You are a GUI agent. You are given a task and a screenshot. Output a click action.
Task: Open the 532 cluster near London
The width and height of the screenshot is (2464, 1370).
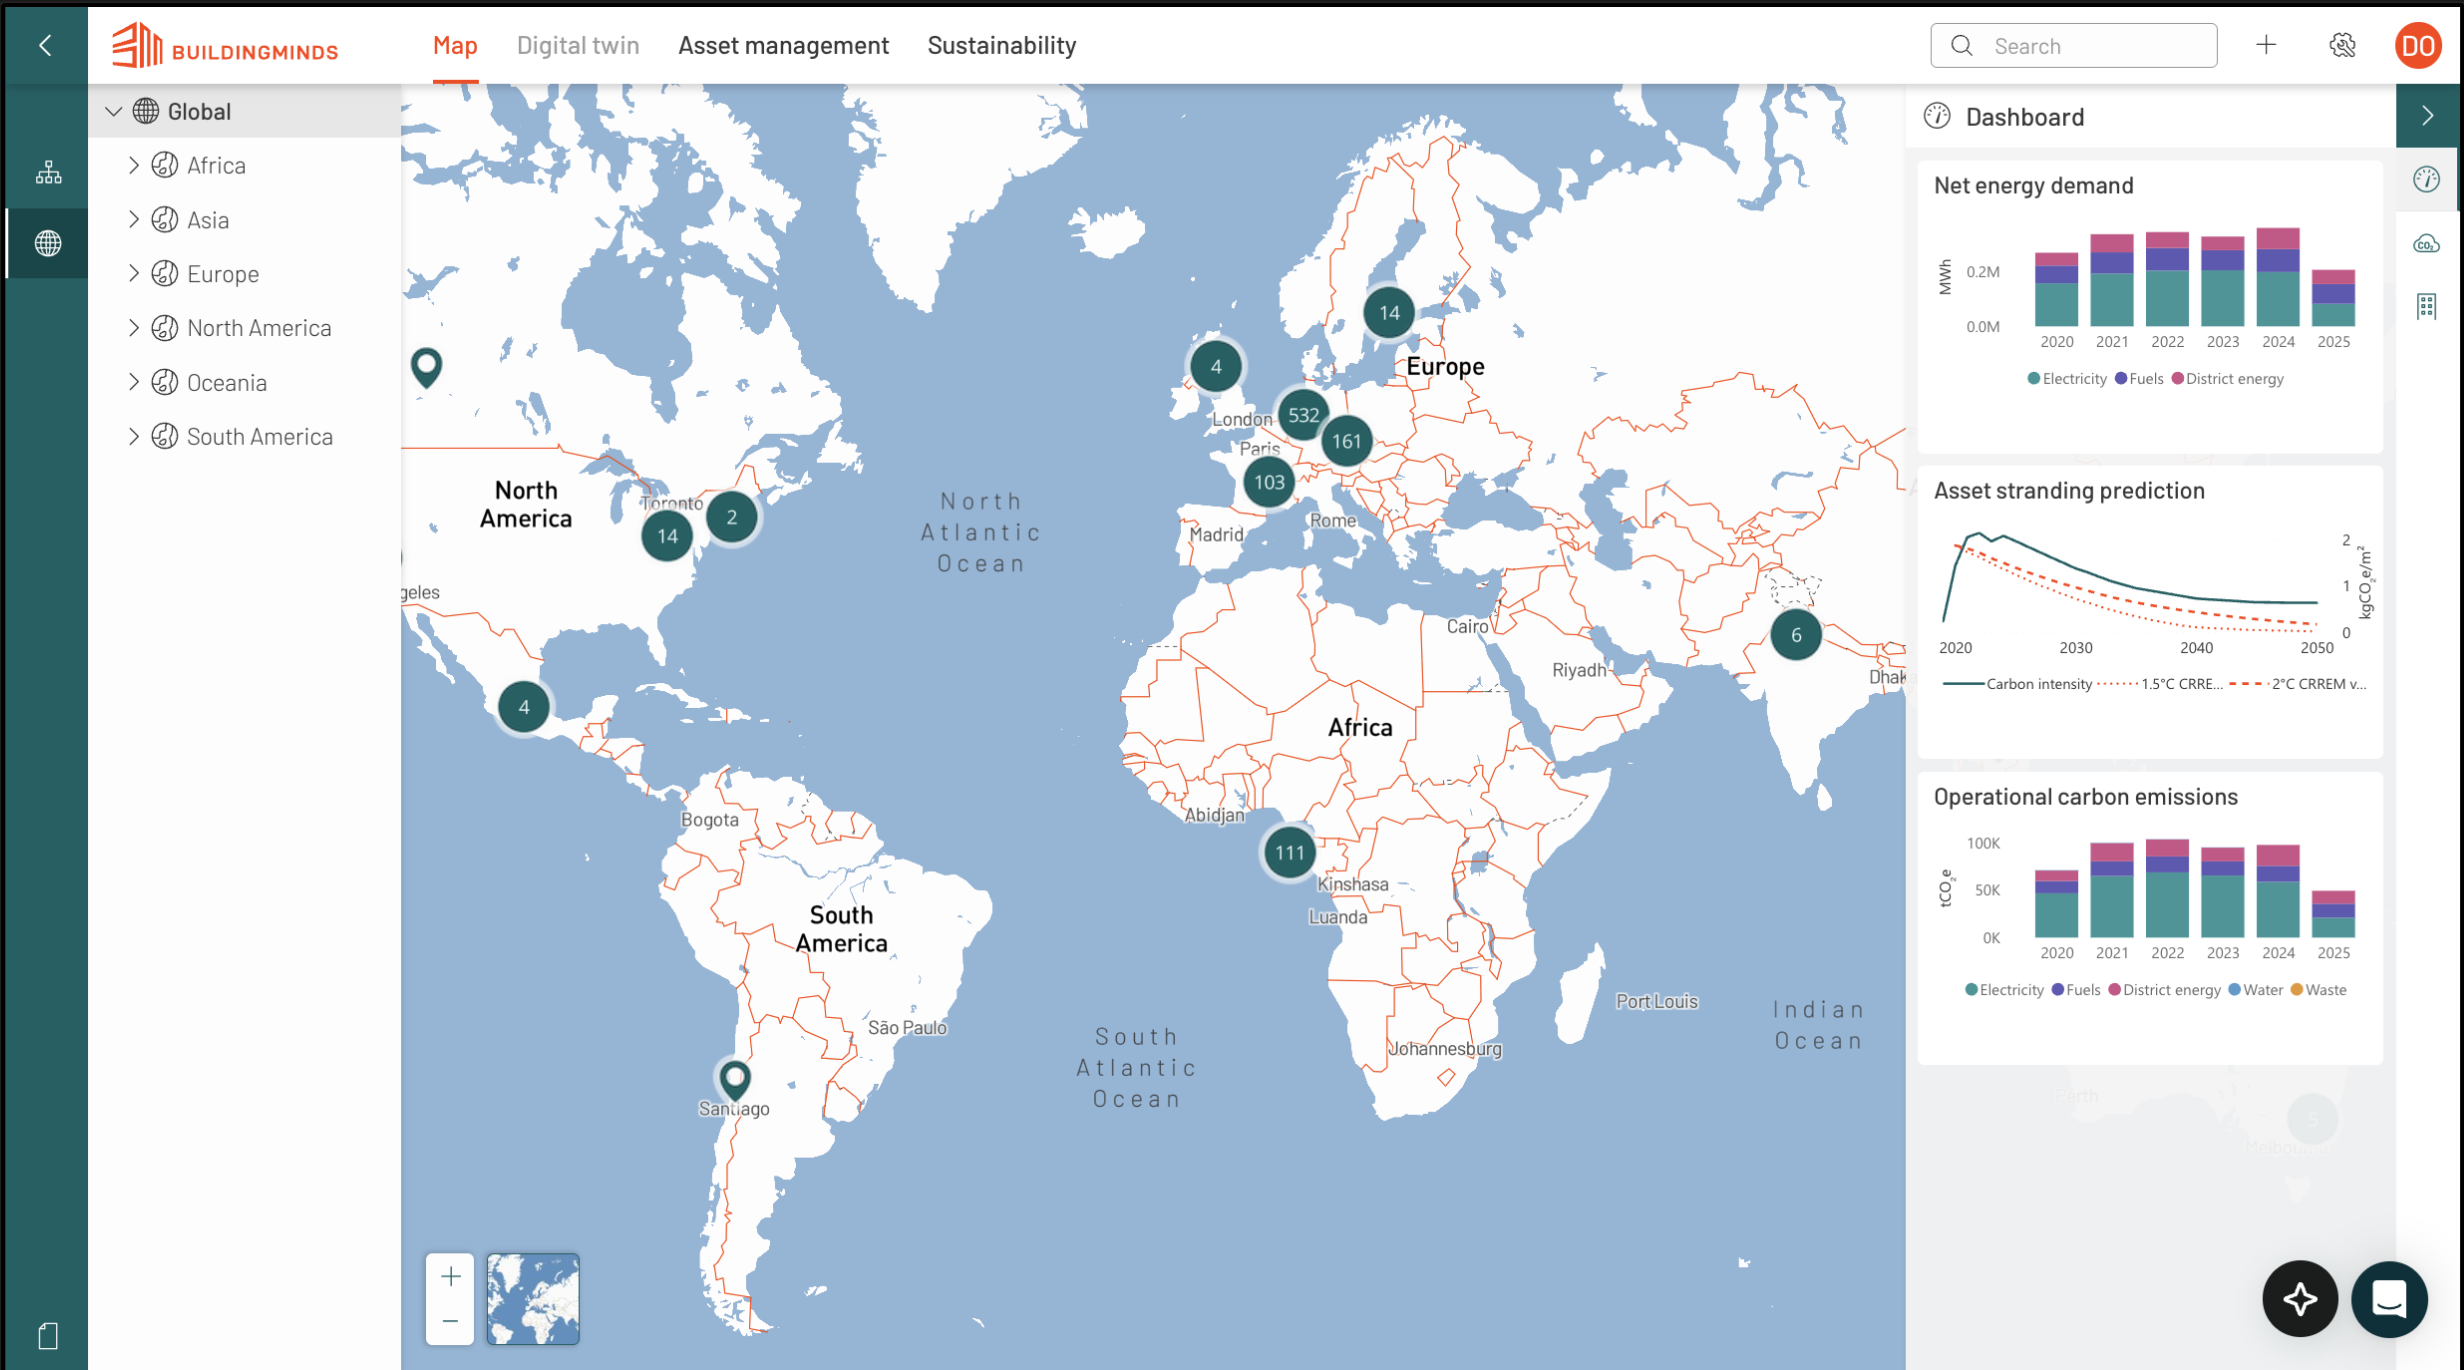[x=1303, y=415]
